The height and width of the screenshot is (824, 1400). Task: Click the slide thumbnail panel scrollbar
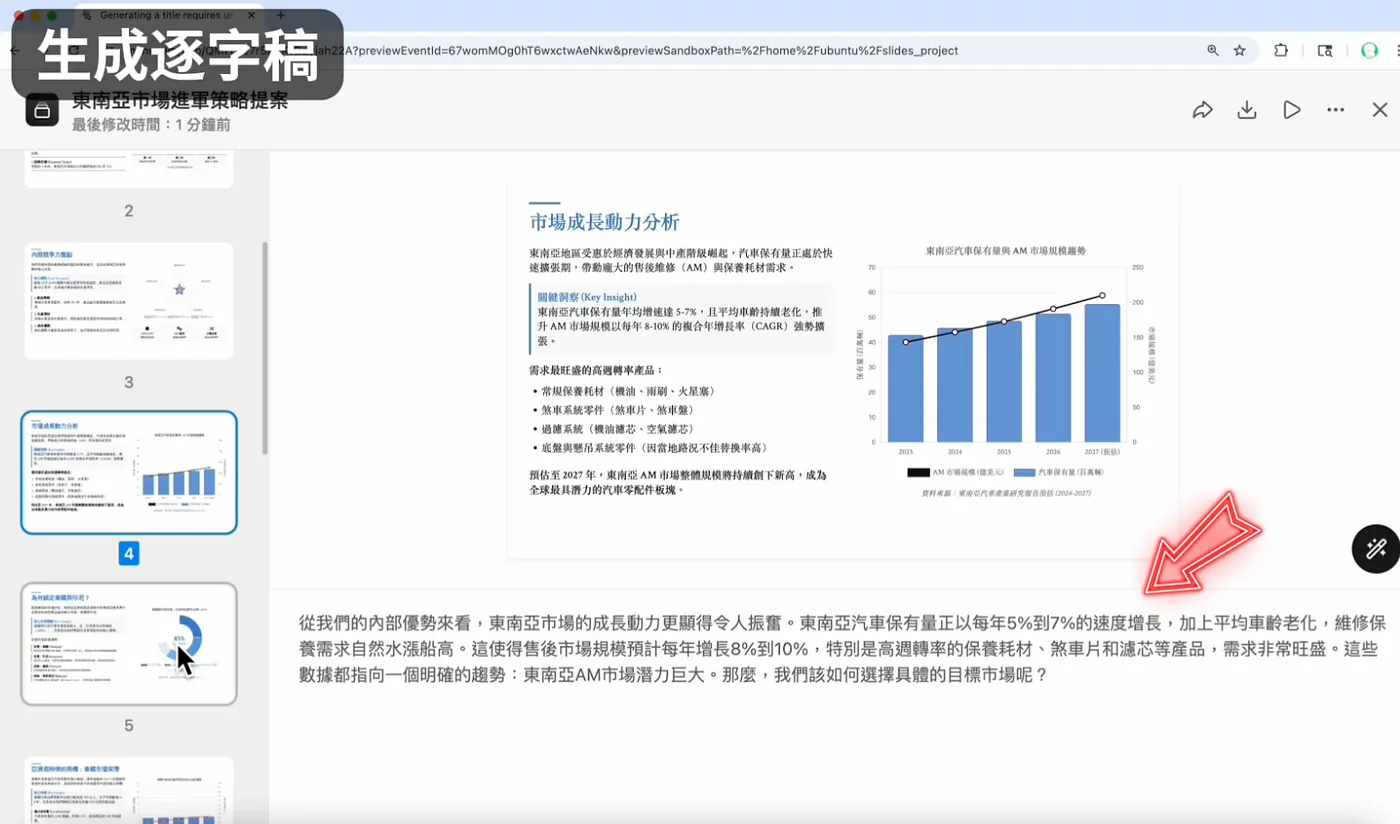pyautogui.click(x=264, y=348)
